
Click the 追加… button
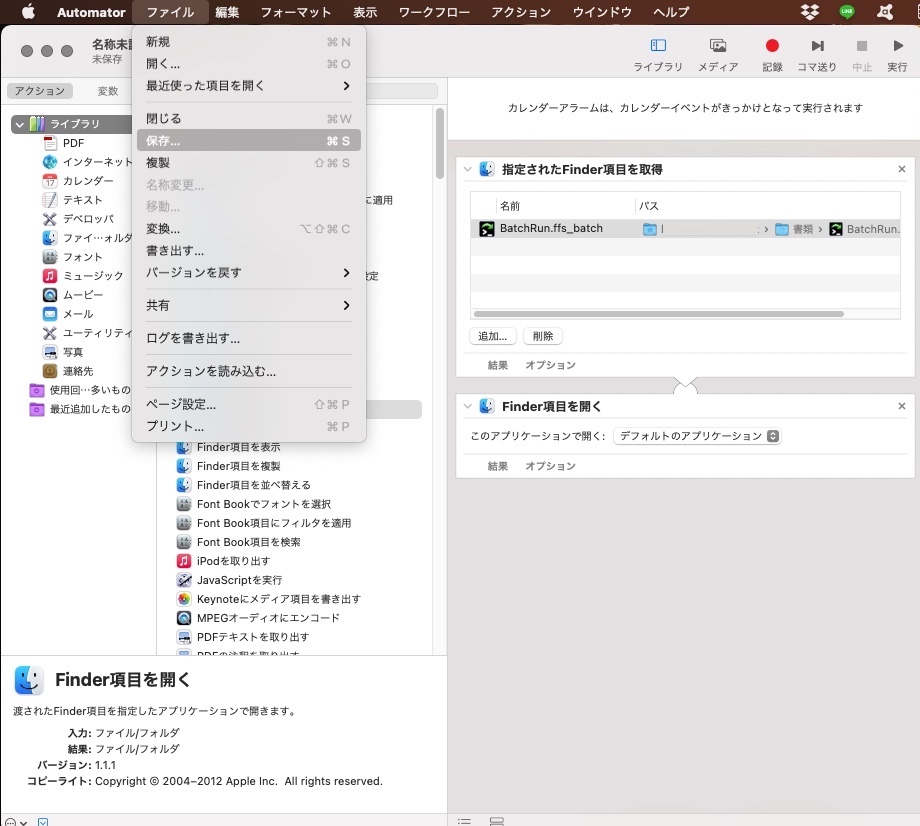point(493,336)
